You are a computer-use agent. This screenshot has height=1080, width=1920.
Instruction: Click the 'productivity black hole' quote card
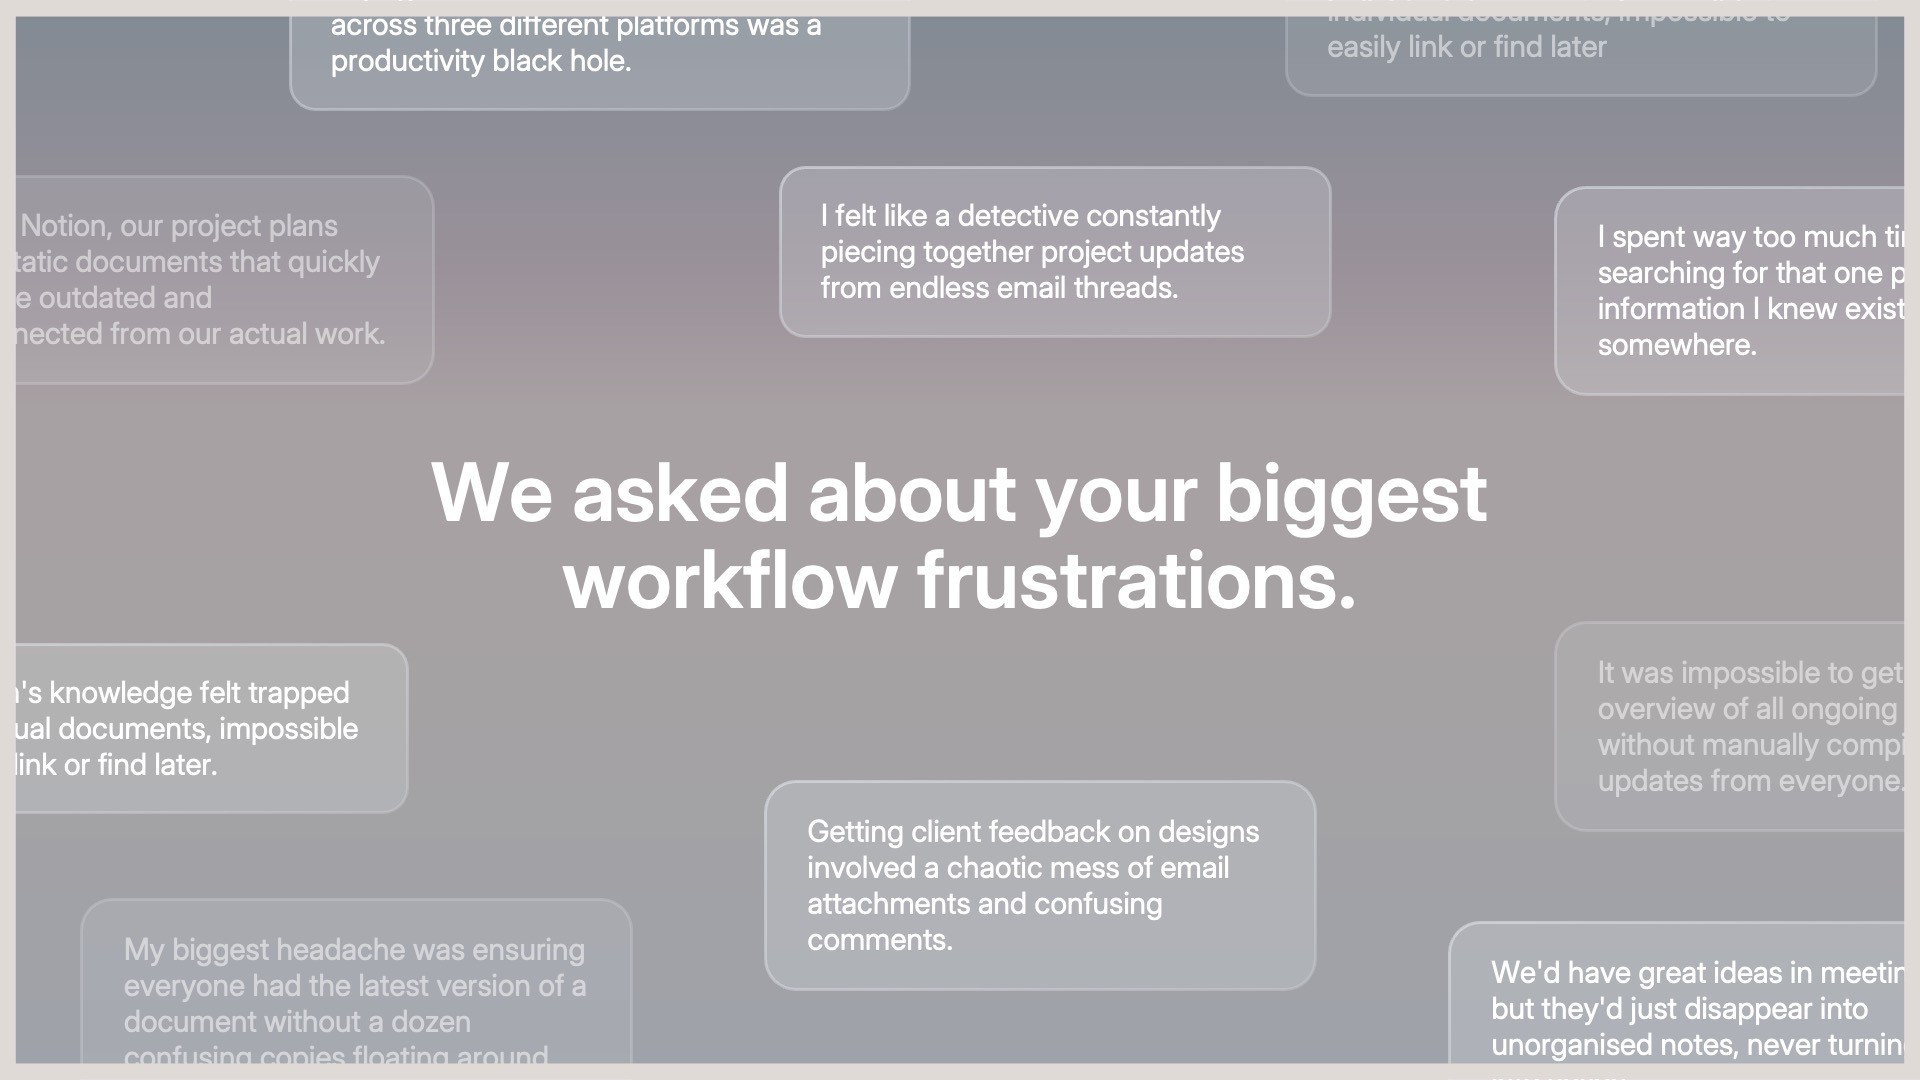[598, 60]
